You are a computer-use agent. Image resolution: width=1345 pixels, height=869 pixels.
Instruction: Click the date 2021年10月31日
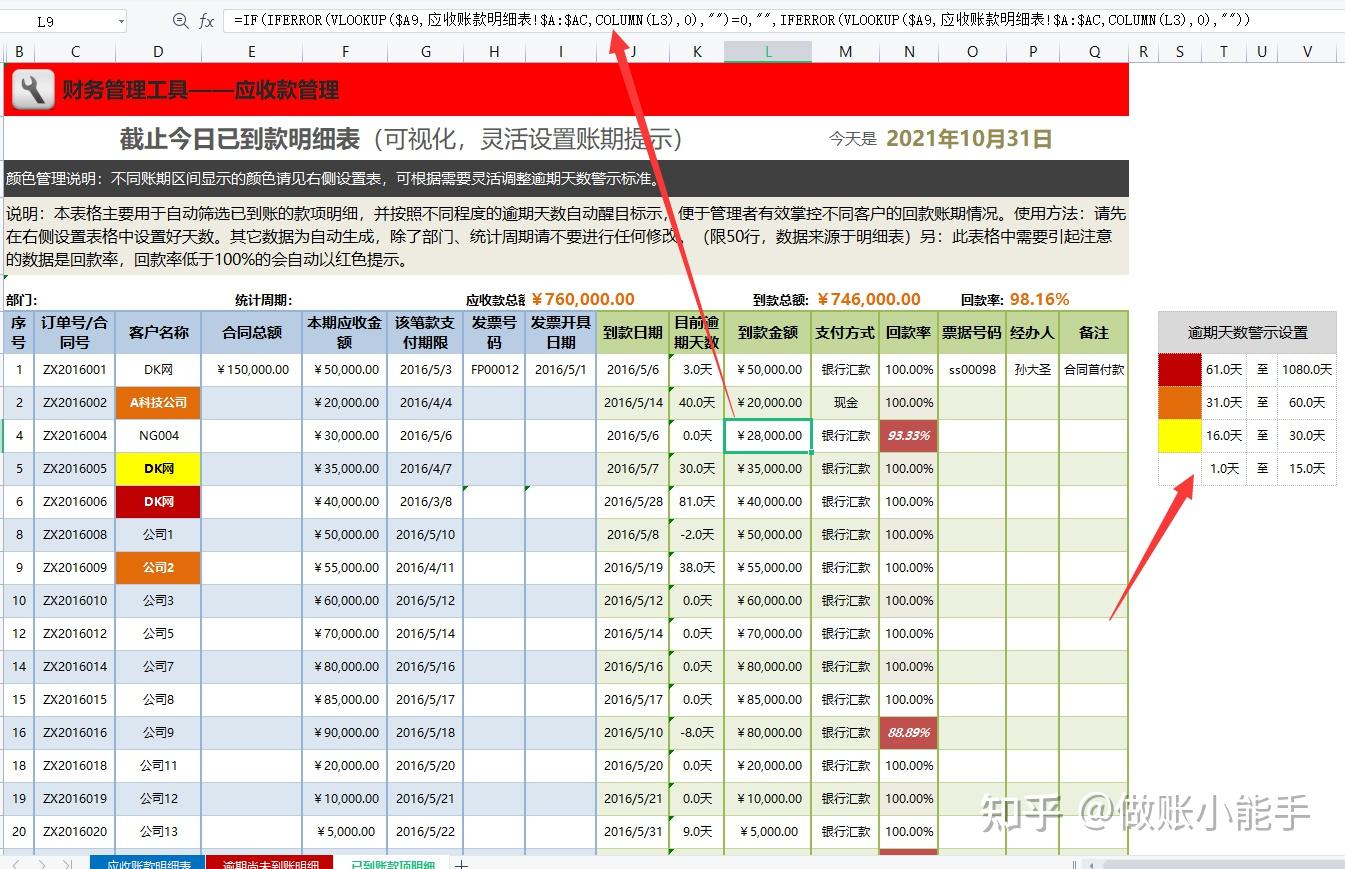coord(969,139)
